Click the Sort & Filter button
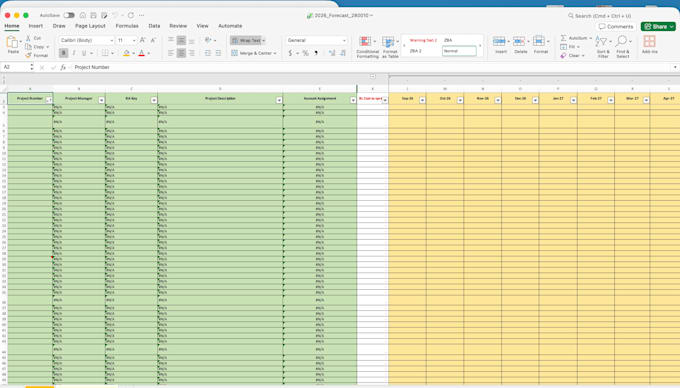This screenshot has width=680, height=388. tap(603, 47)
